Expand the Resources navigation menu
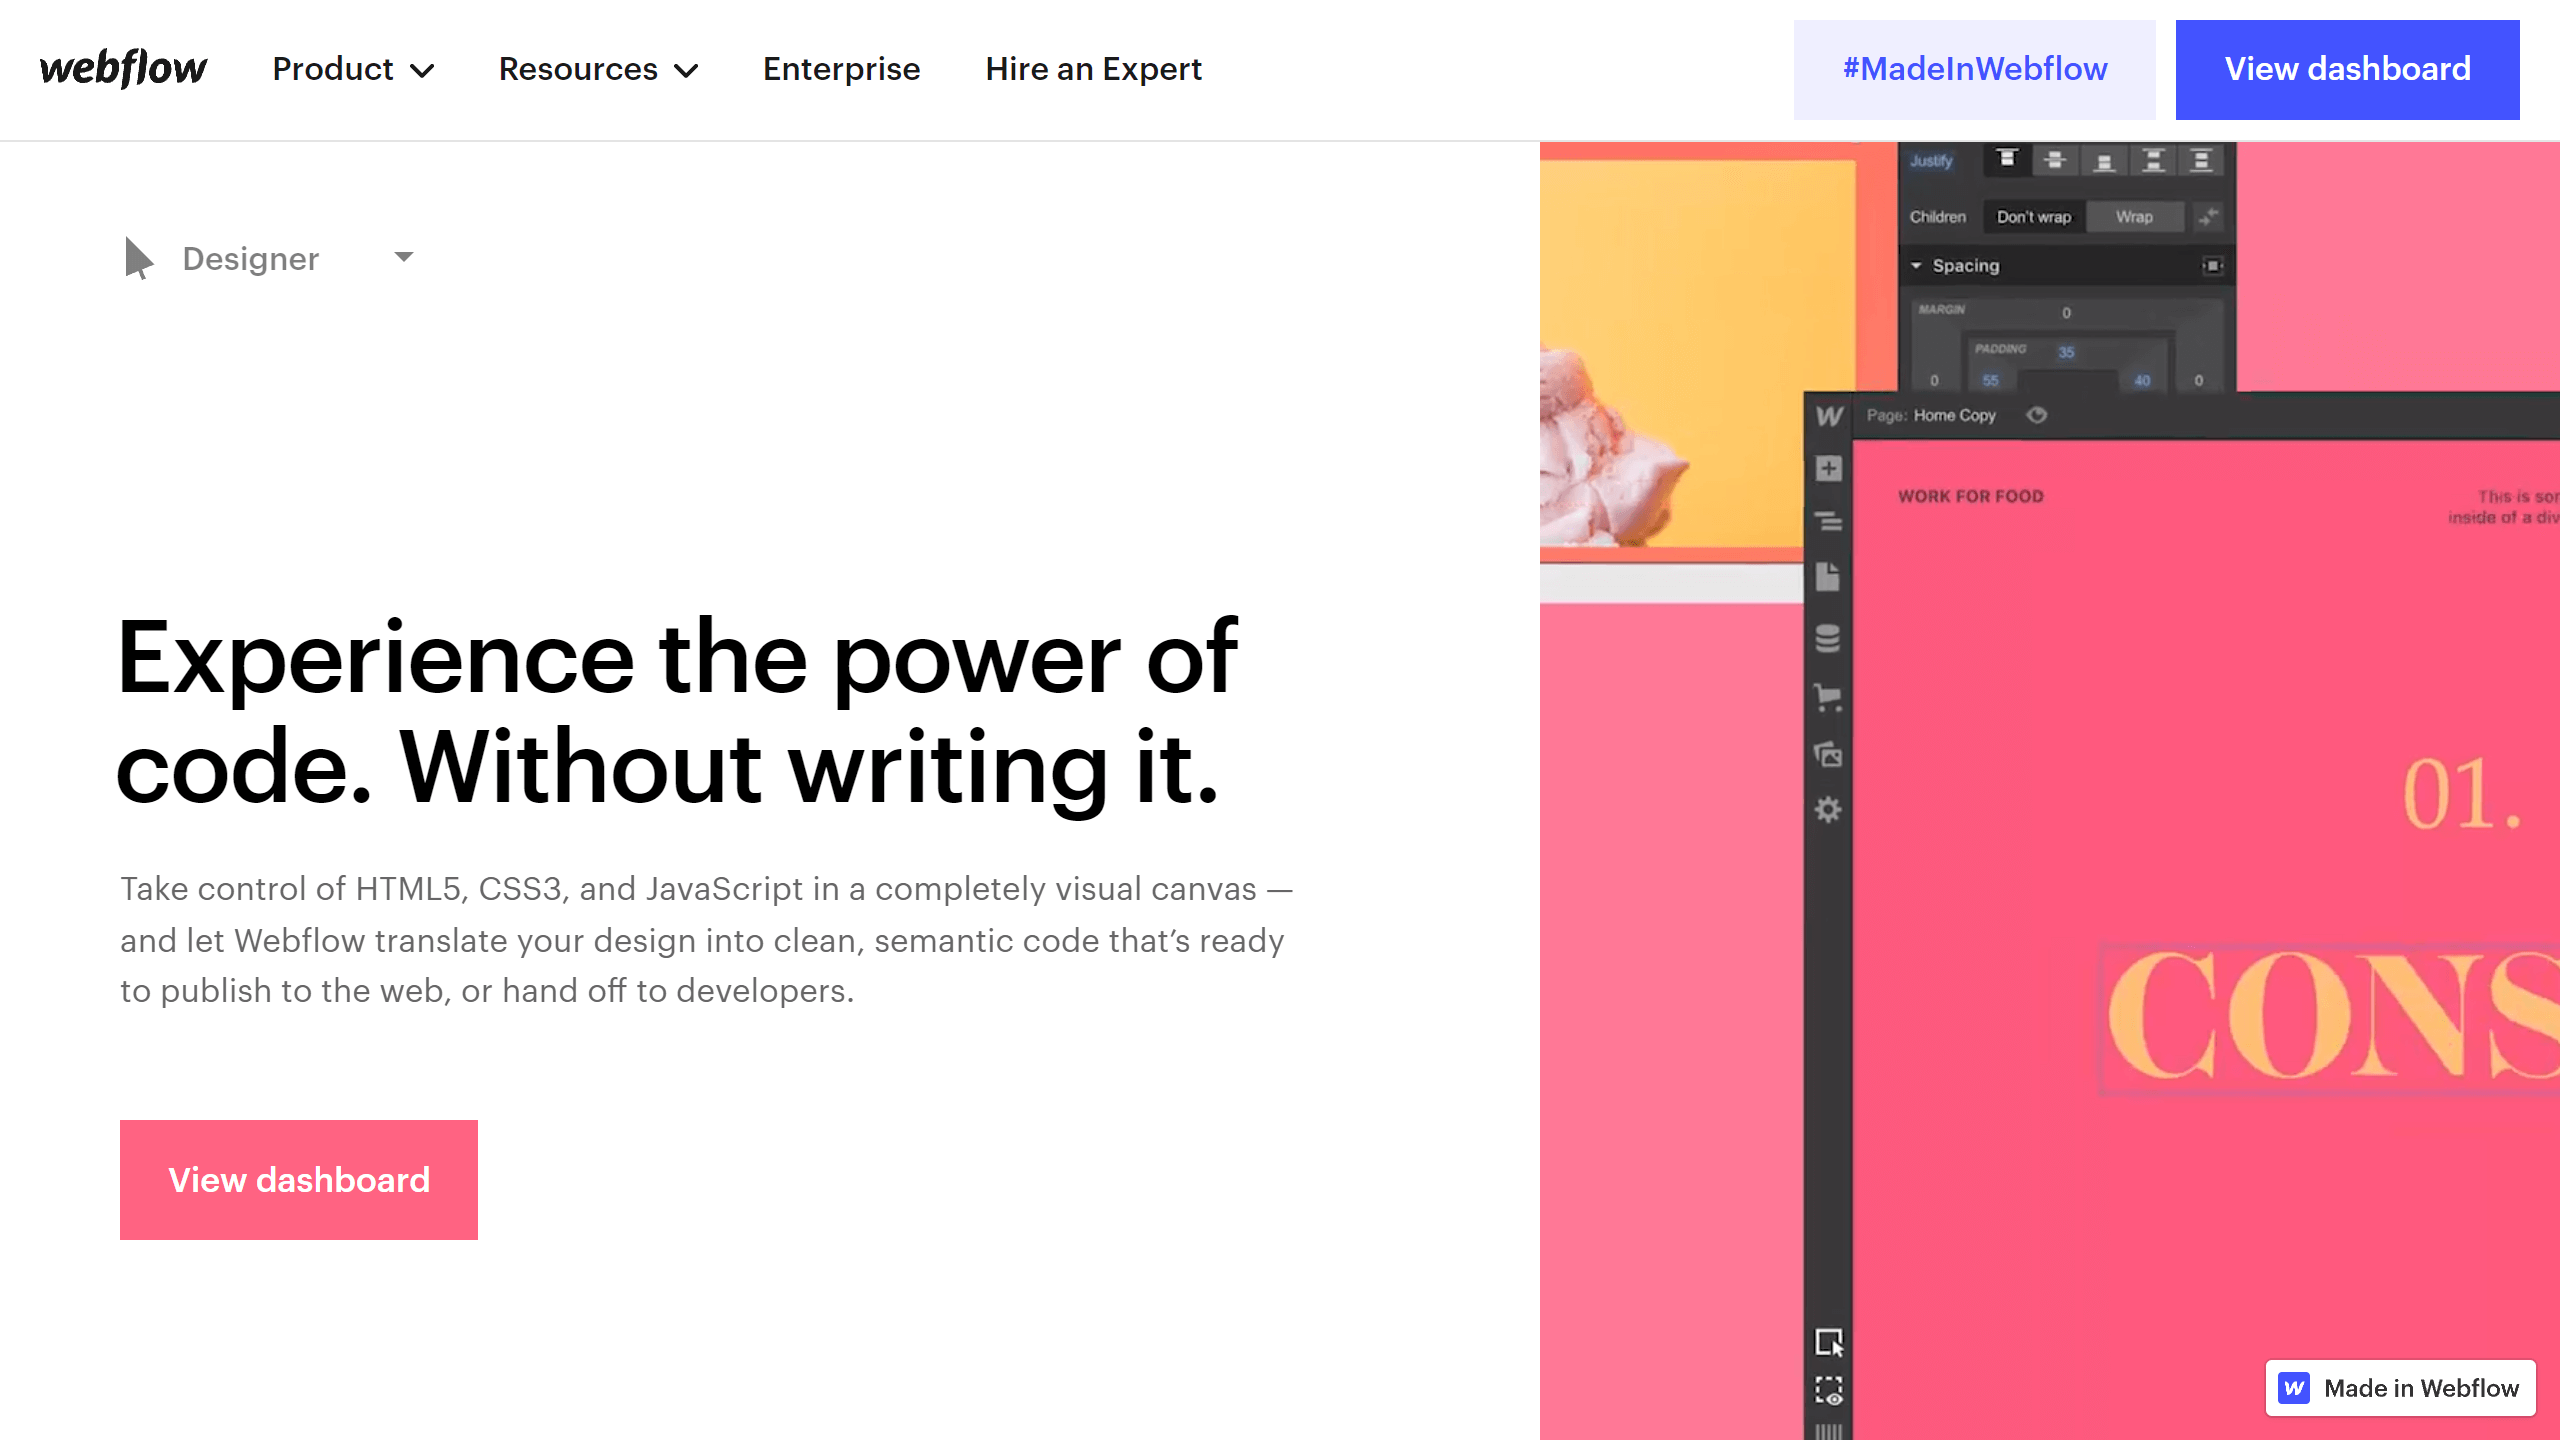 tap(598, 69)
